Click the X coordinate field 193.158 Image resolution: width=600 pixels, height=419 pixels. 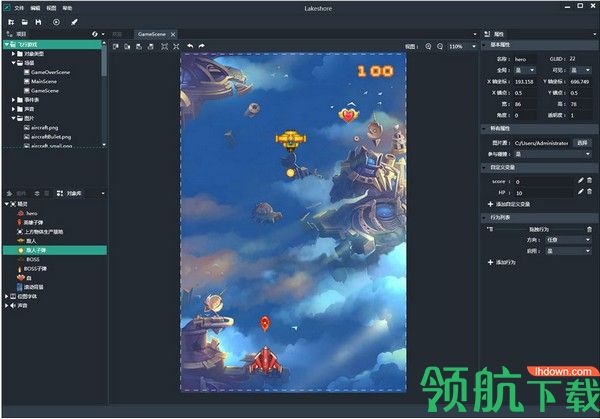525,82
